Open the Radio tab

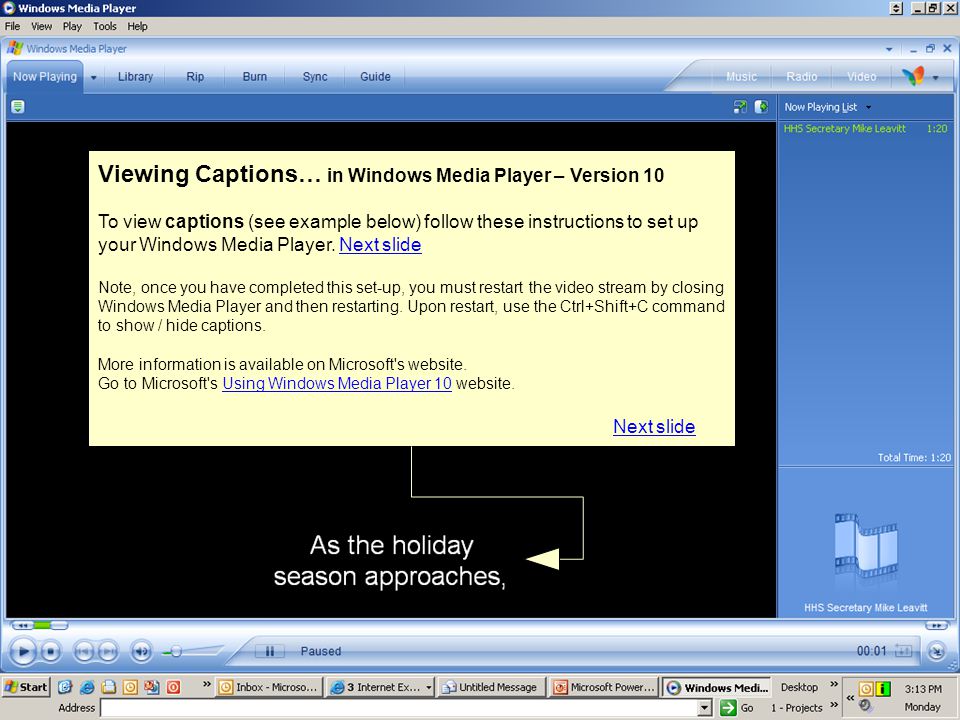pyautogui.click(x=801, y=77)
